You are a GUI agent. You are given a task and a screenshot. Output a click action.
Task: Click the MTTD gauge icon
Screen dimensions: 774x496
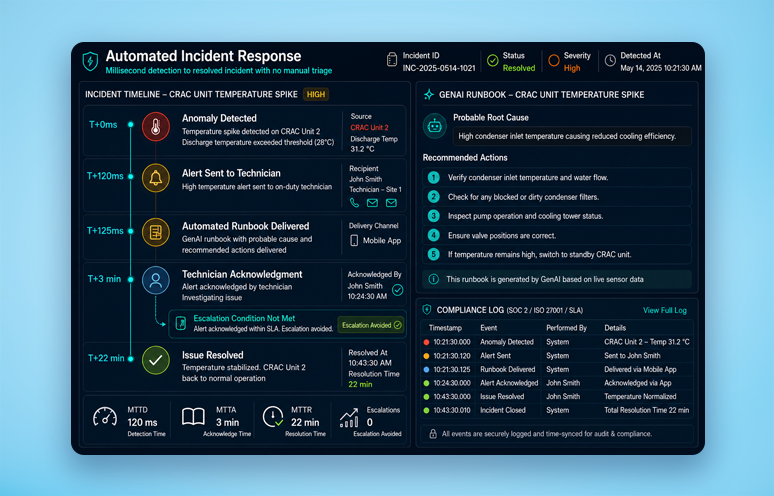[105, 417]
